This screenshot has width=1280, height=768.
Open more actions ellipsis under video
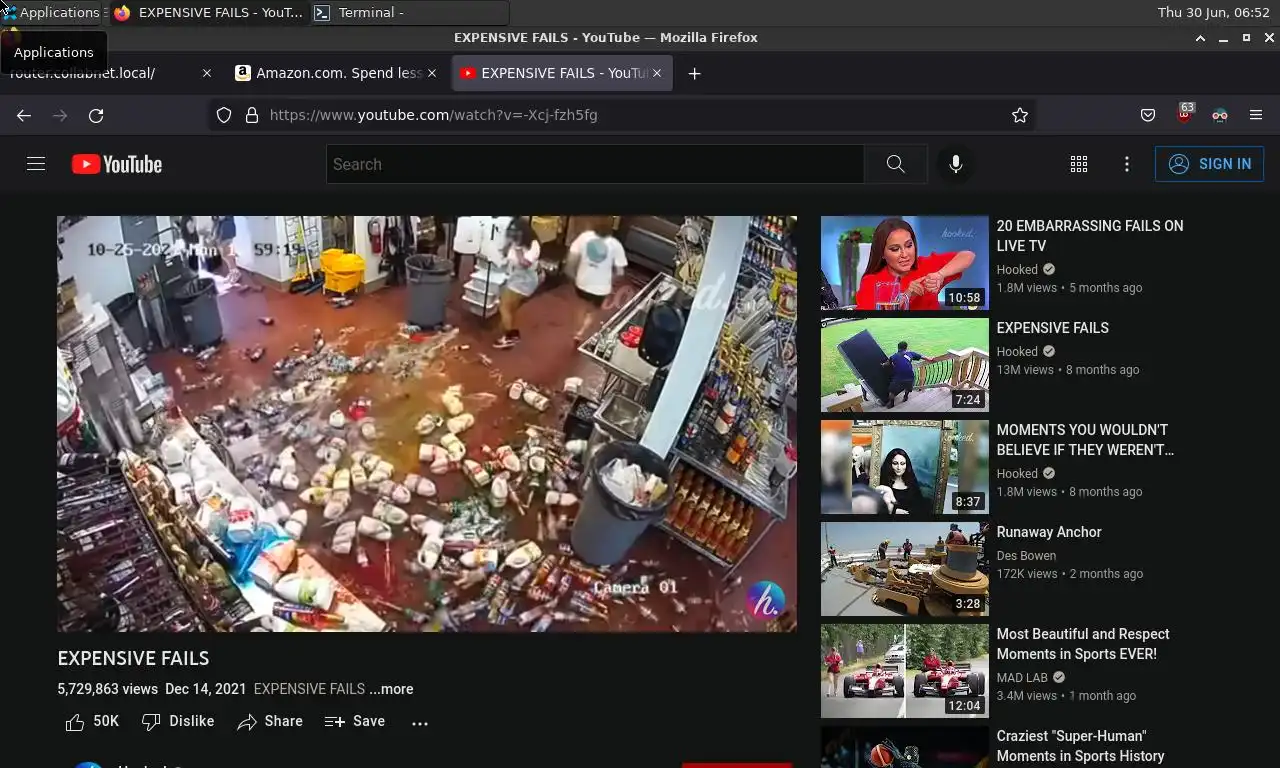click(x=420, y=722)
